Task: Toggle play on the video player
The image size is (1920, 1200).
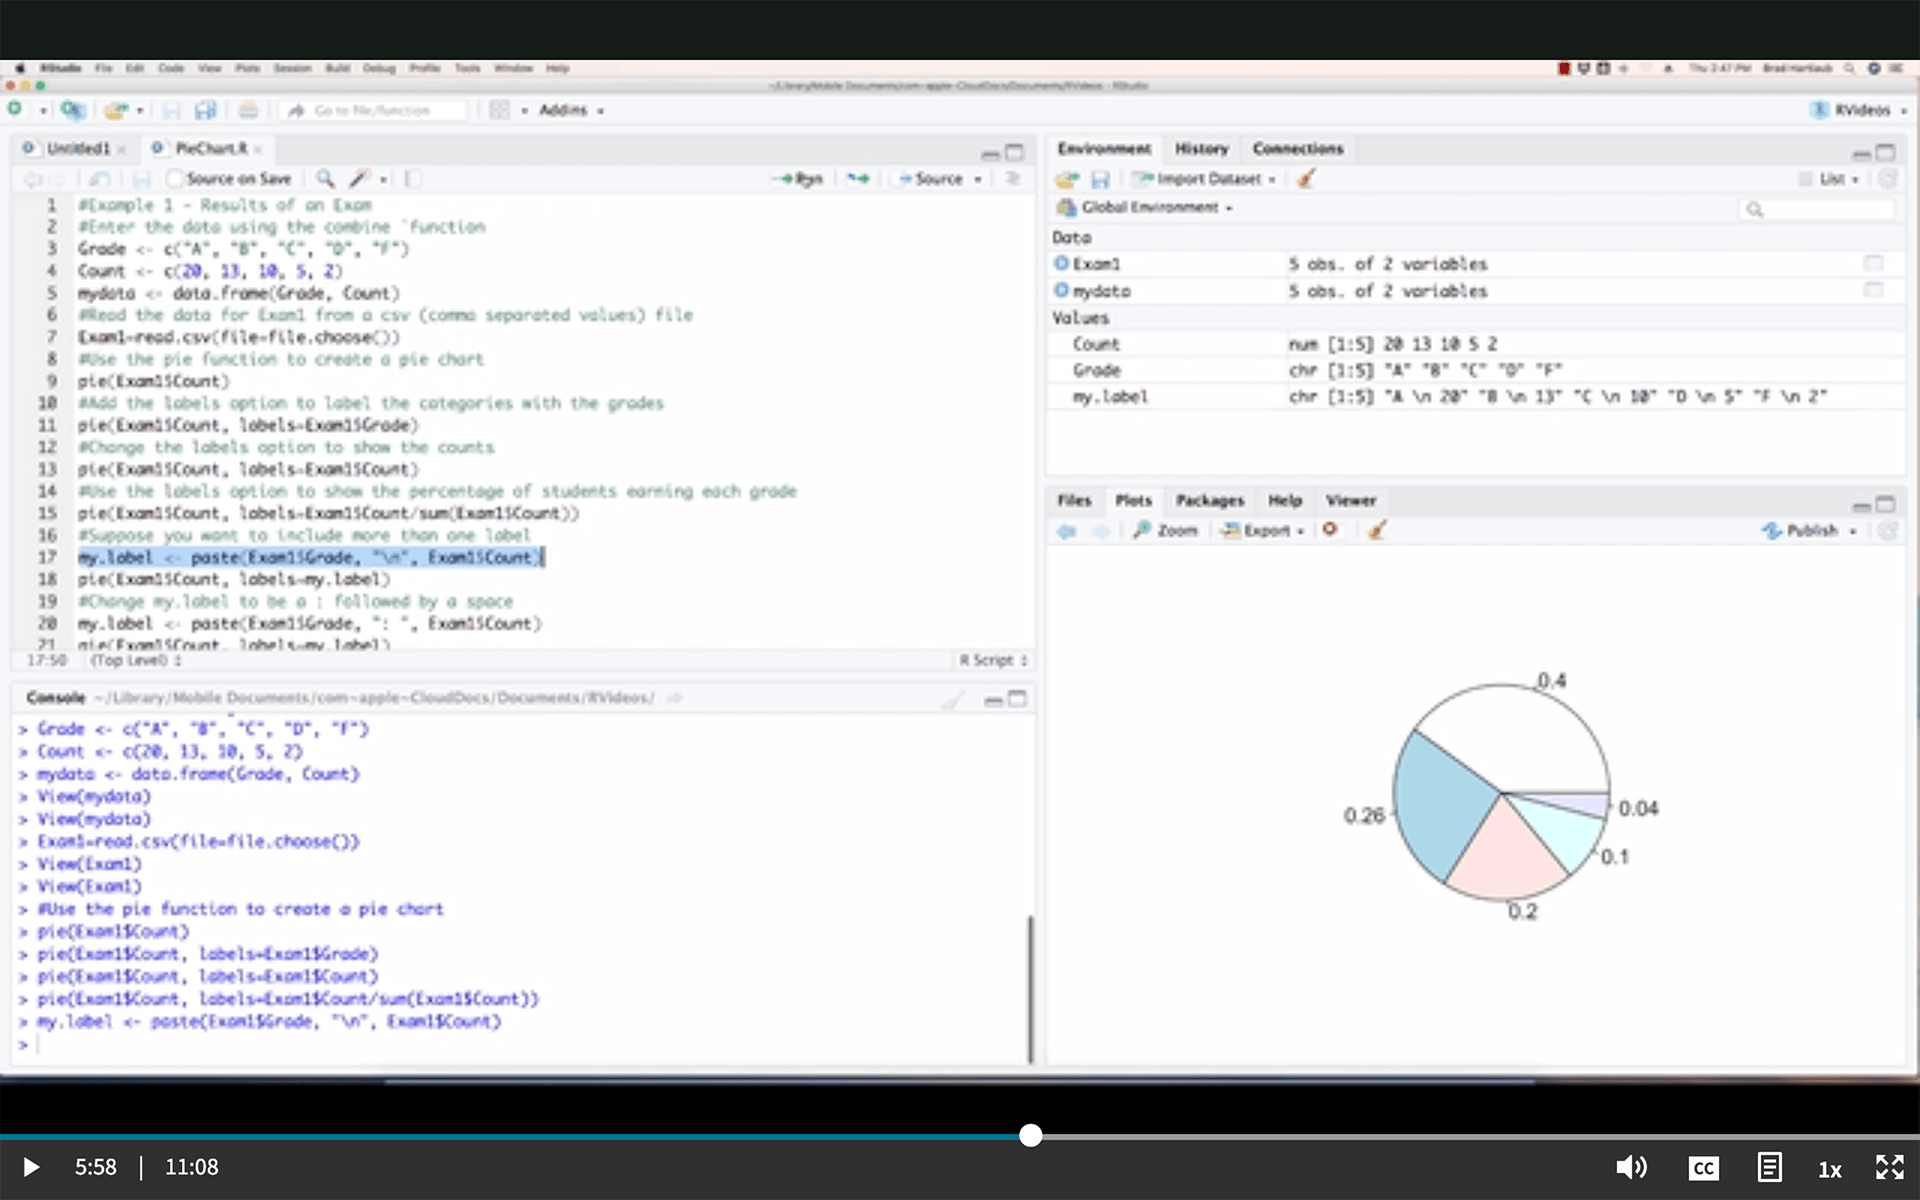Action: (30, 1167)
